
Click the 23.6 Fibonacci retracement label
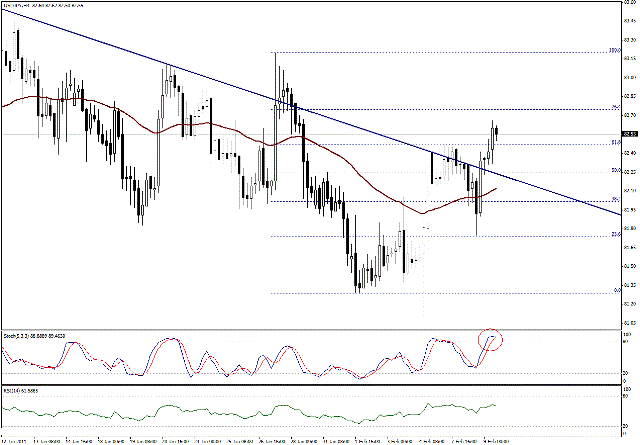click(613, 235)
